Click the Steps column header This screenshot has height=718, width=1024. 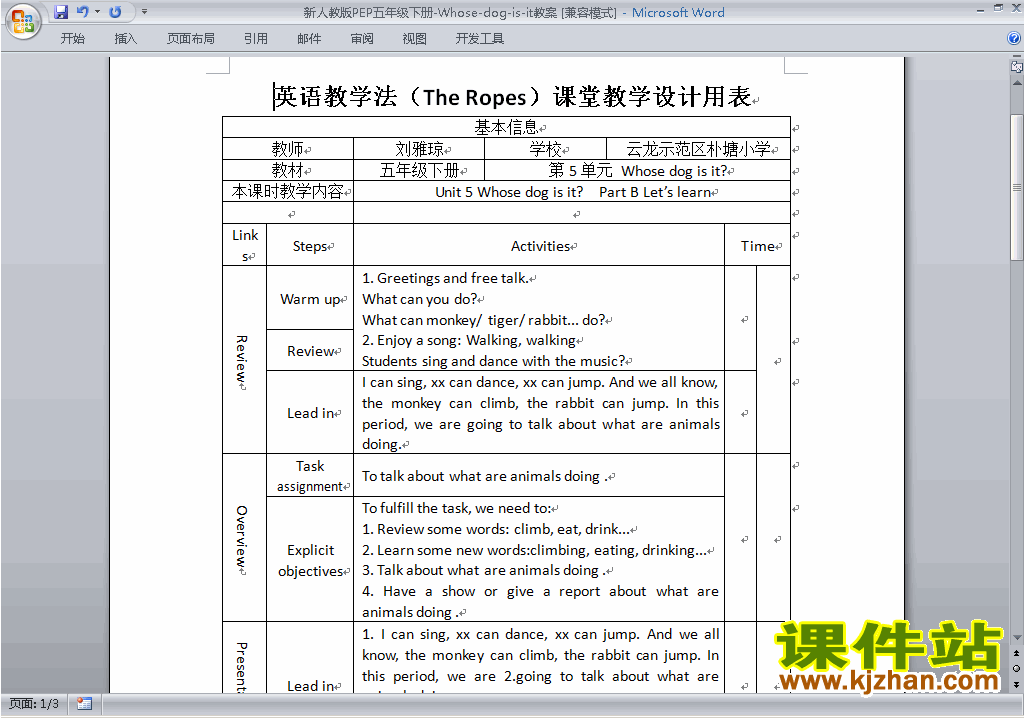310,246
